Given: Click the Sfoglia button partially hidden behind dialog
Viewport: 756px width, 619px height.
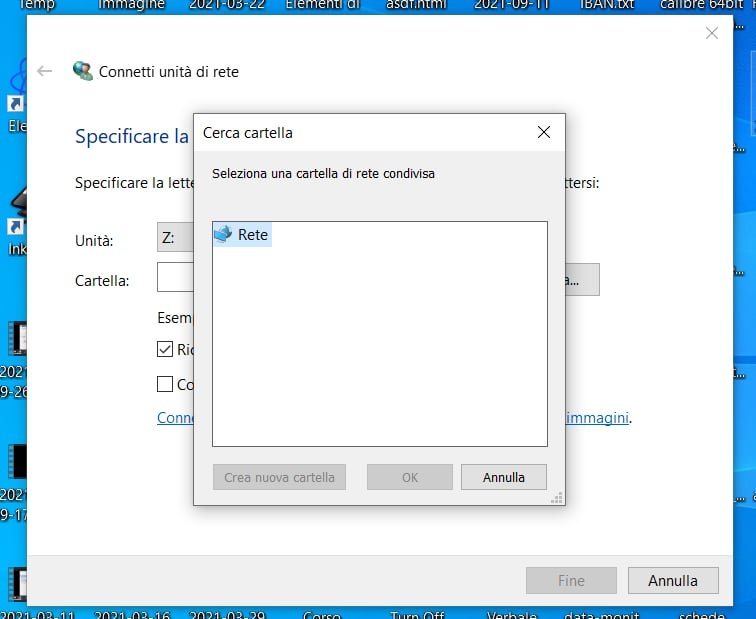Looking at the screenshot, I should tap(582, 280).
